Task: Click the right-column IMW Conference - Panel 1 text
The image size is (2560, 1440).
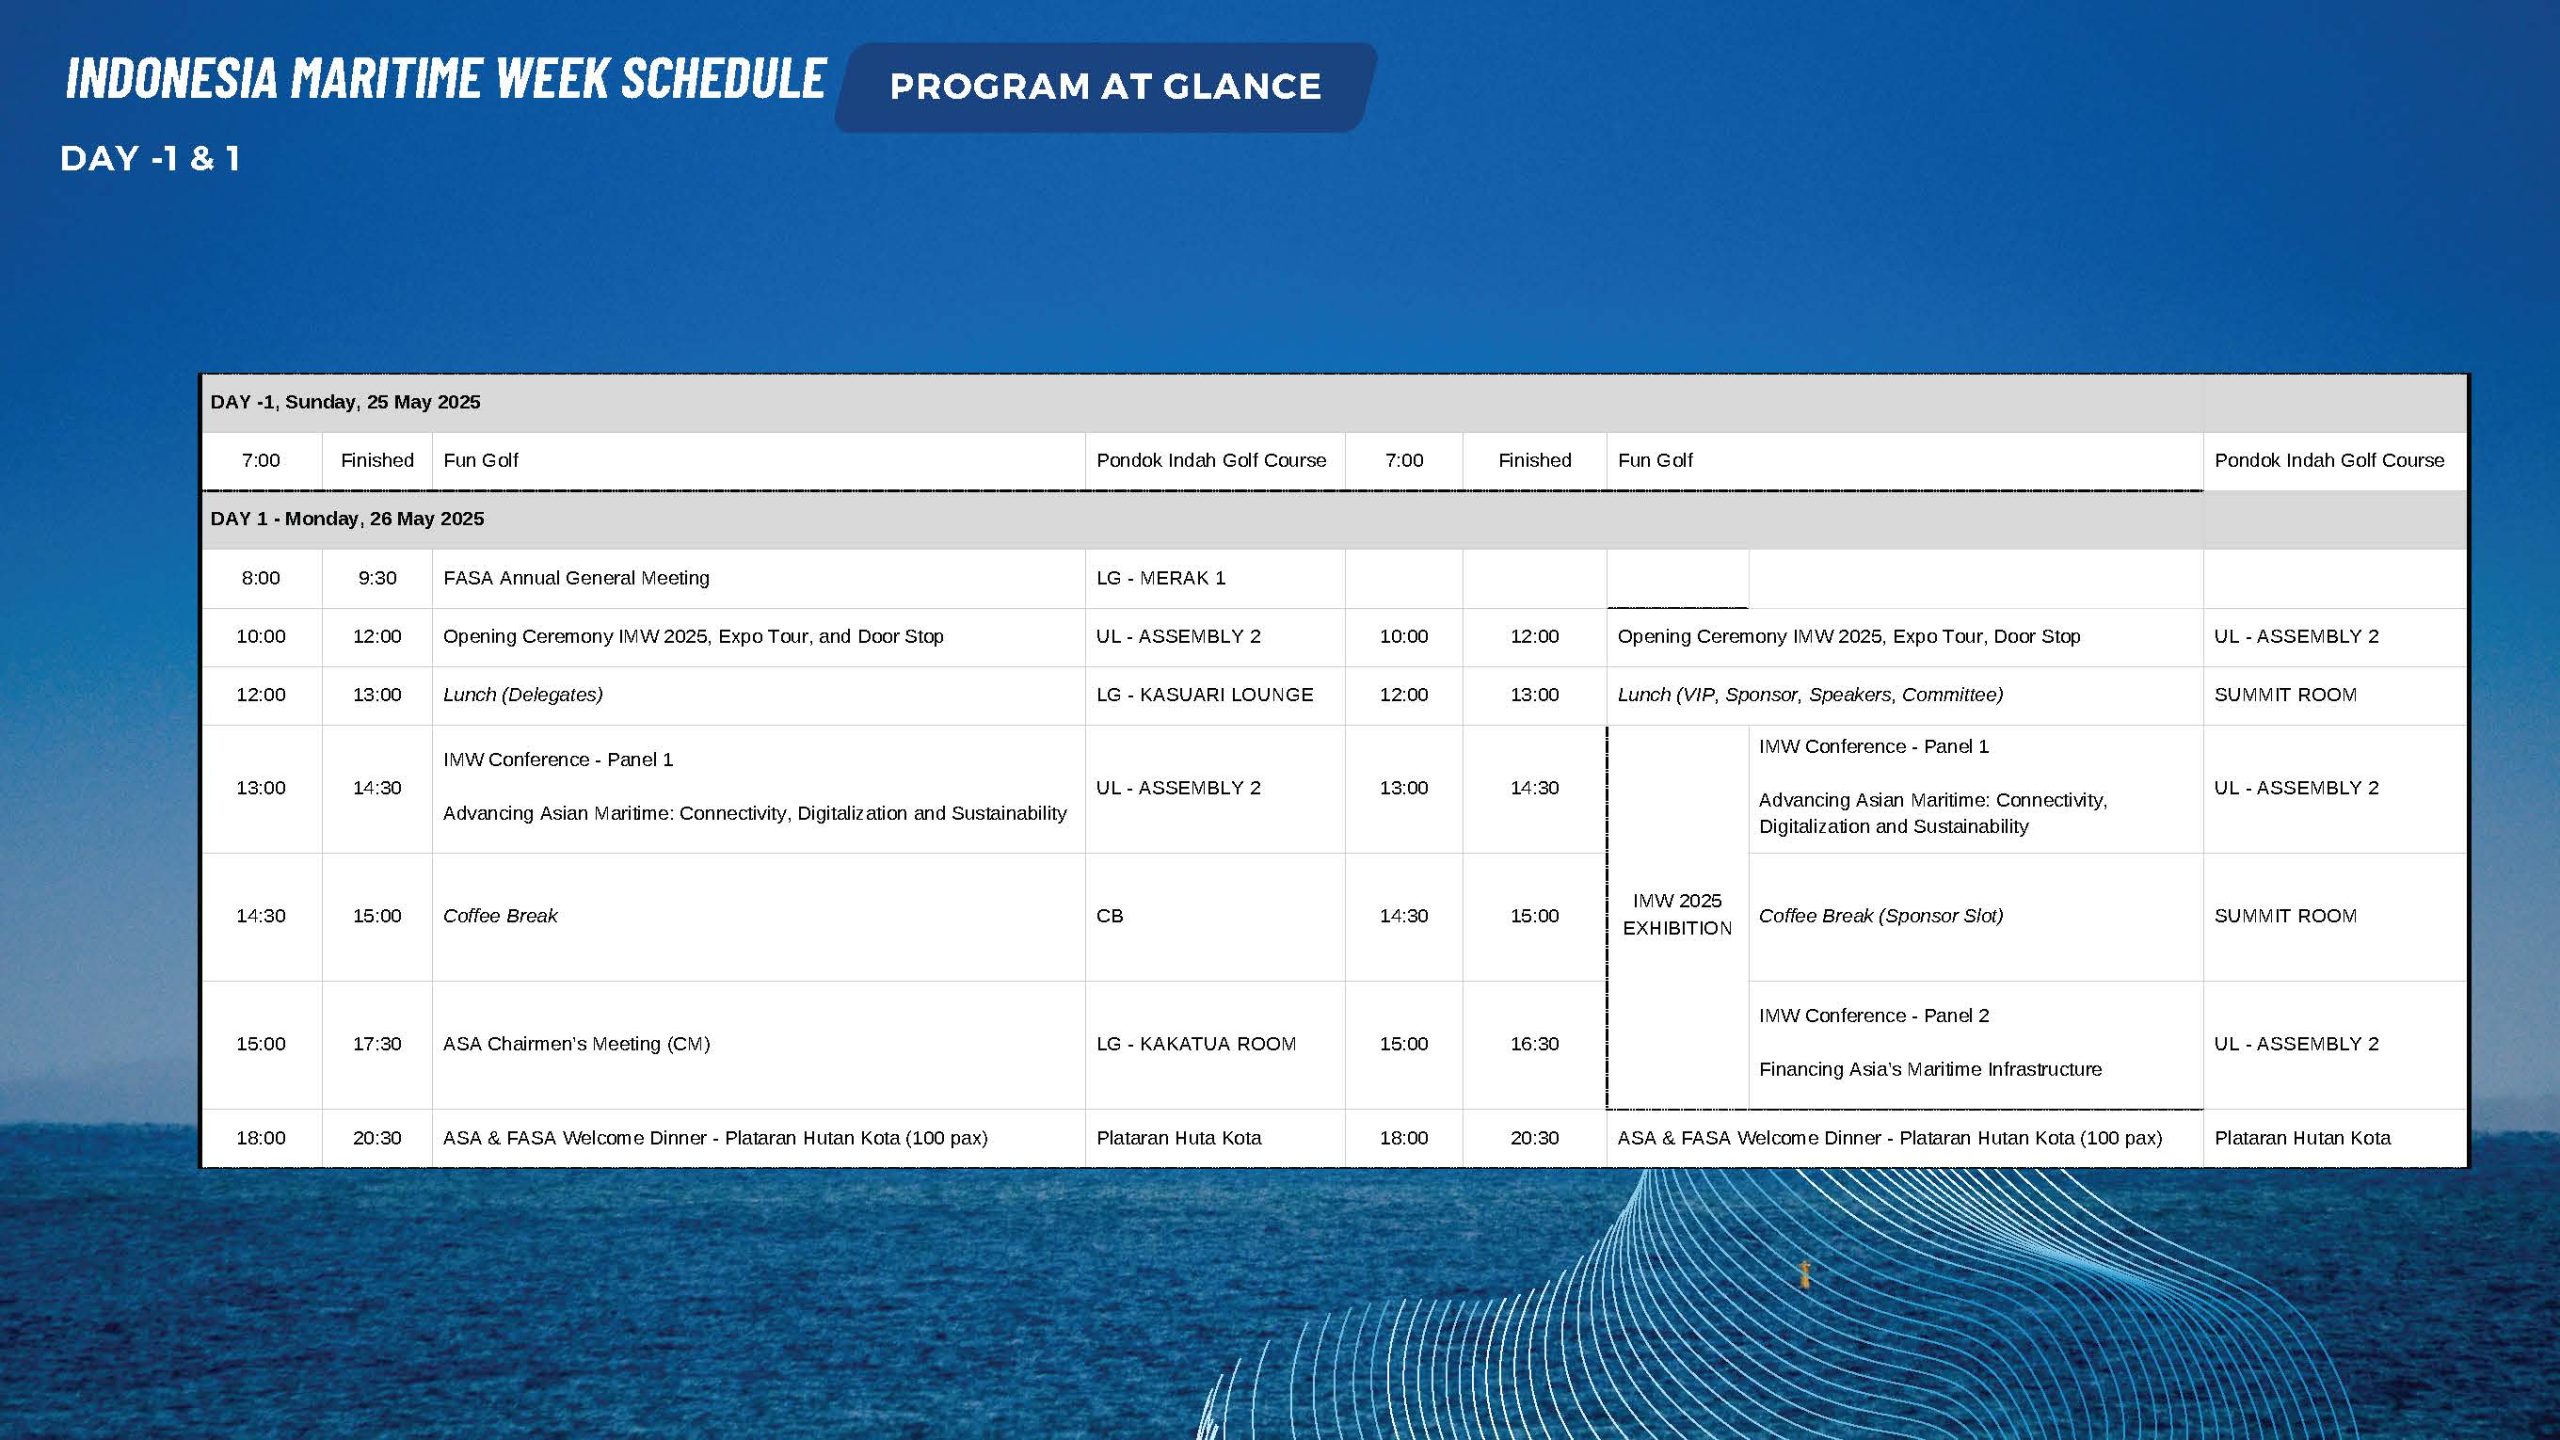Action: click(1874, 747)
